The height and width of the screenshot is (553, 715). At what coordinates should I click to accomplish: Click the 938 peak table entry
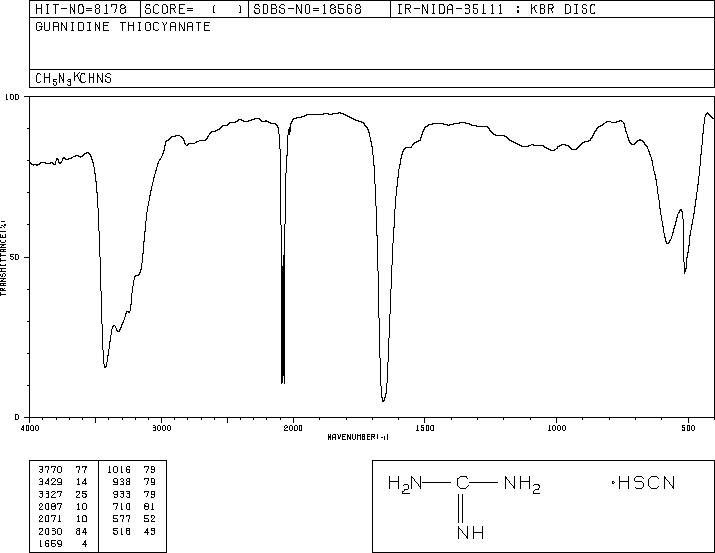click(122, 482)
